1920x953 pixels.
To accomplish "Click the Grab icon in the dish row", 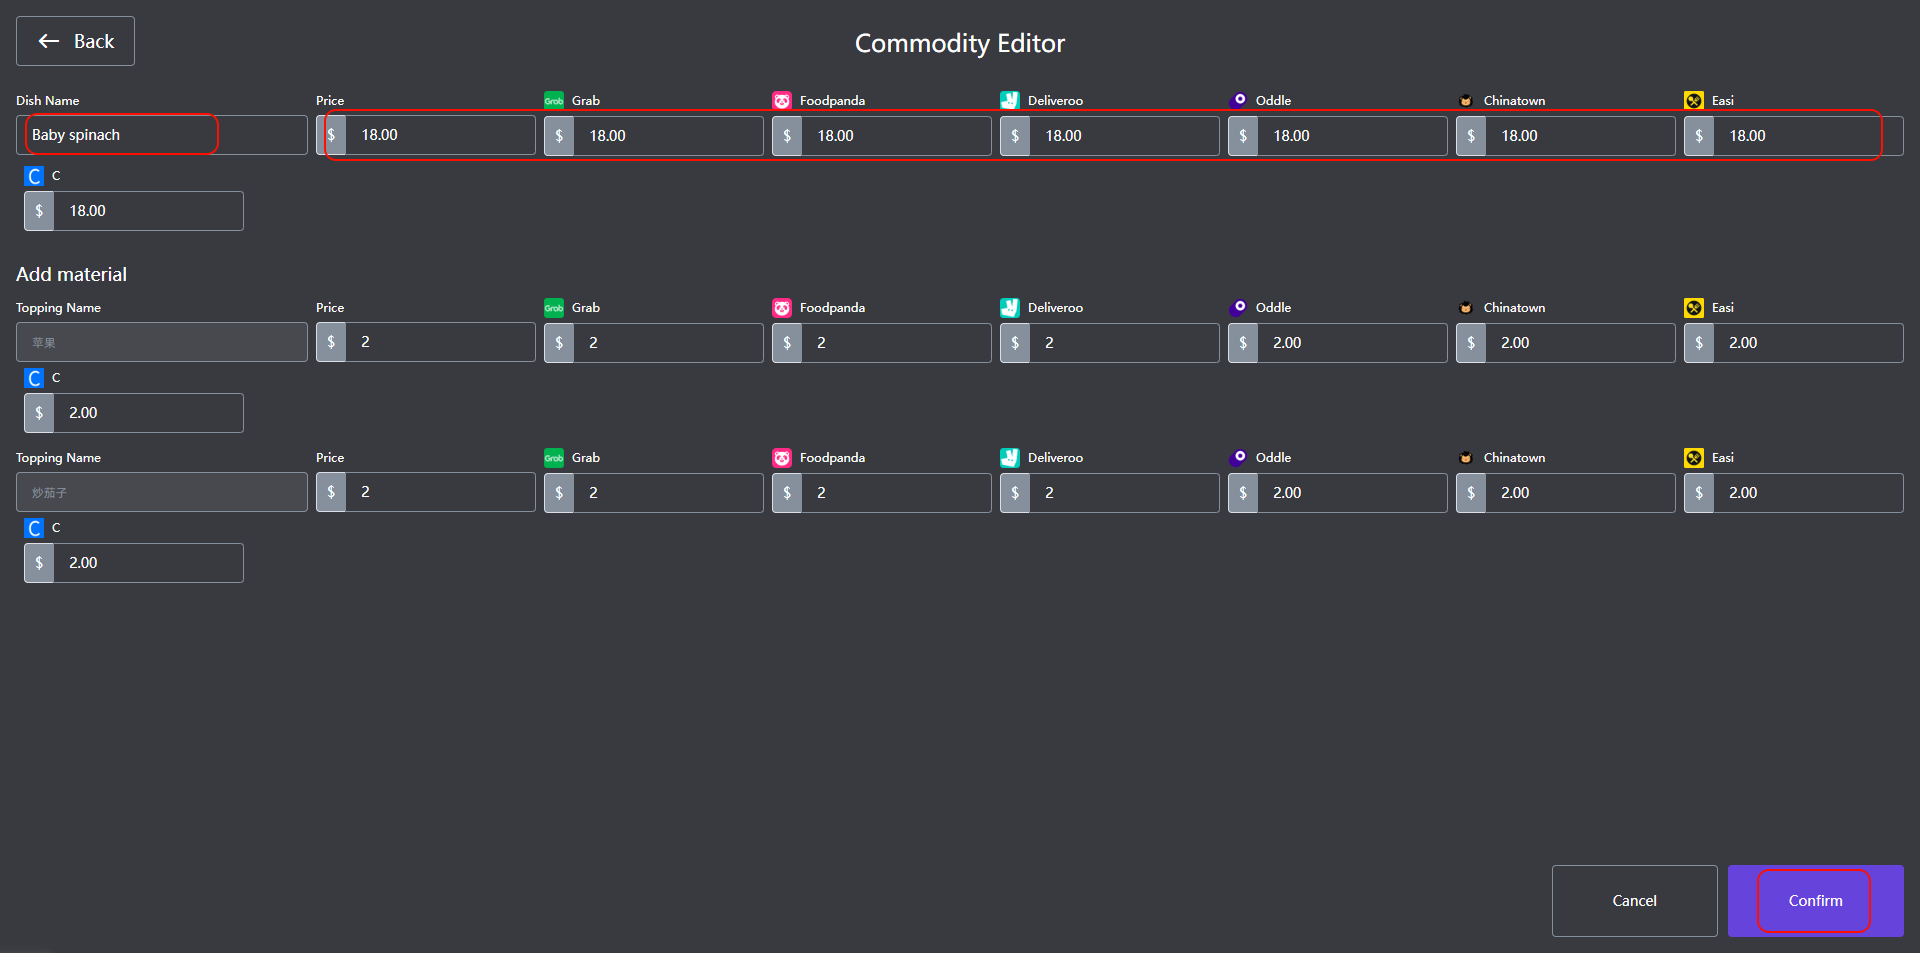I will (553, 101).
